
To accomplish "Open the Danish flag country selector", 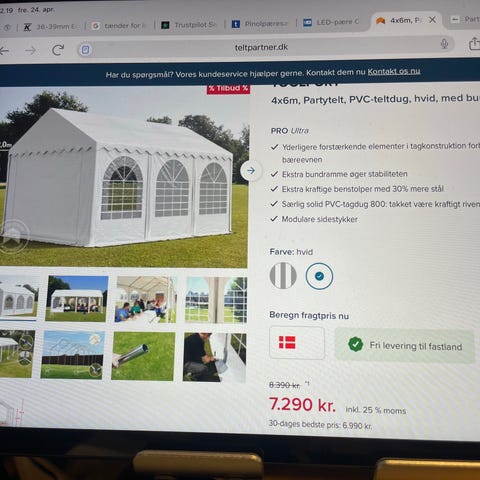I will point(297,343).
